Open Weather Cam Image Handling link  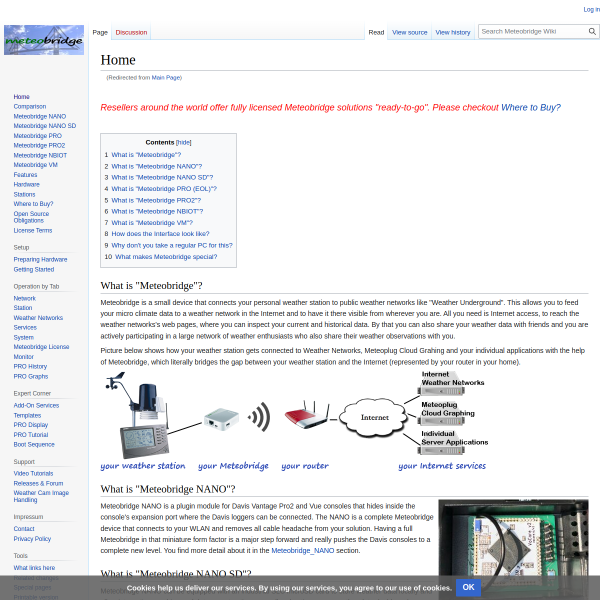click(x=41, y=497)
